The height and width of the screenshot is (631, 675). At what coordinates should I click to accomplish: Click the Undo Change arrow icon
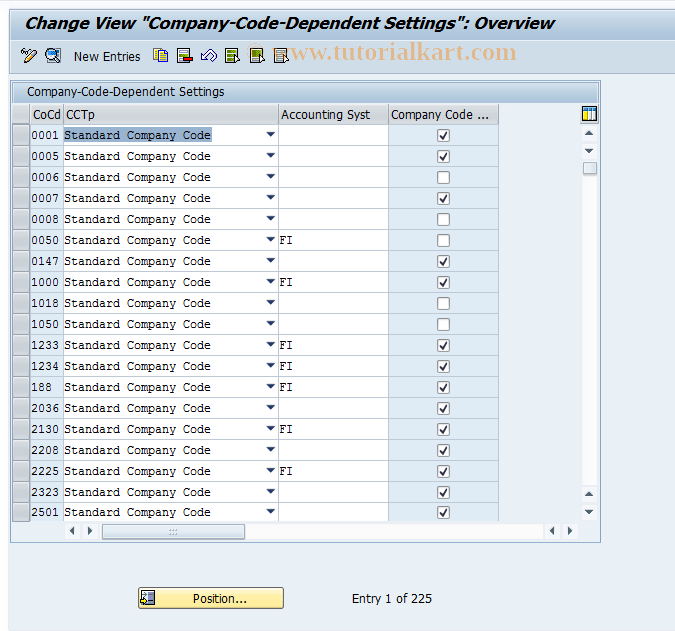pyautogui.click(x=208, y=56)
